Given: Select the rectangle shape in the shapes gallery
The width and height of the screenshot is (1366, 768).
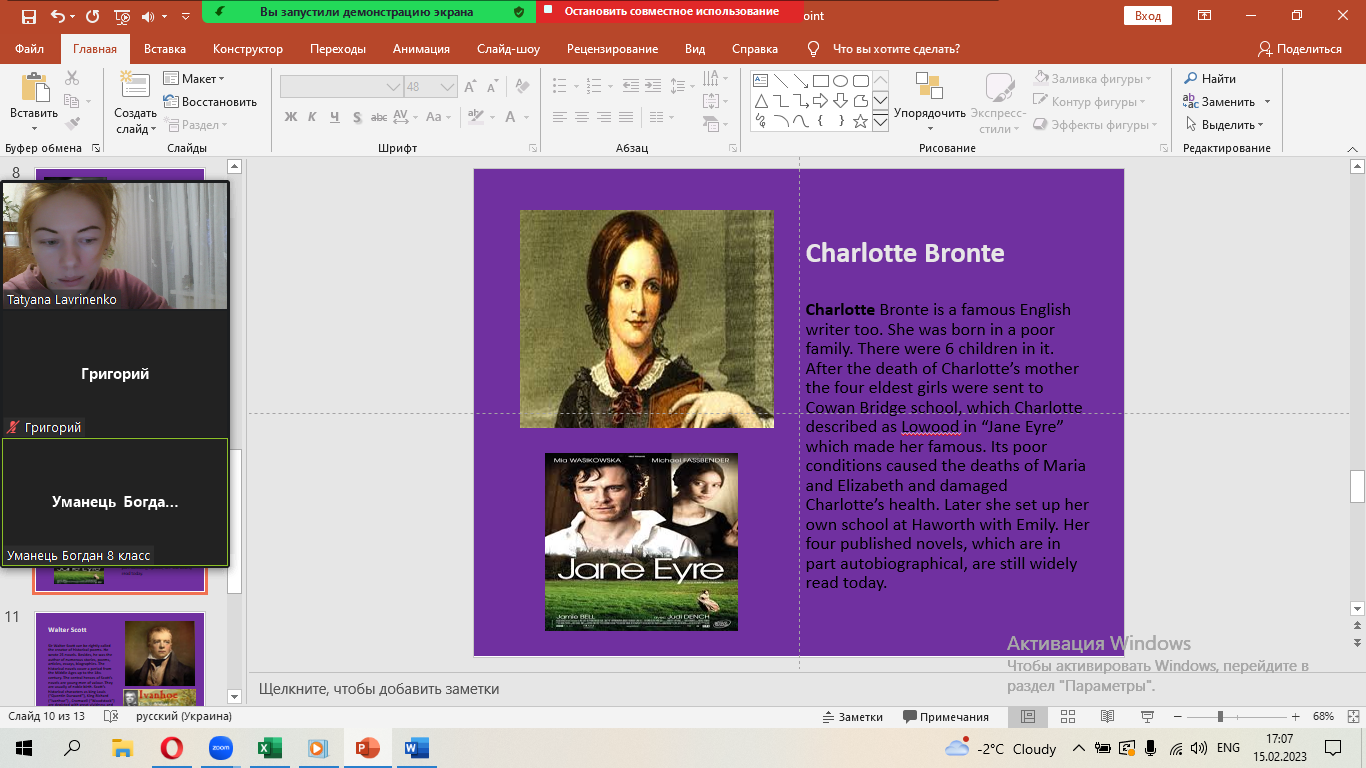Looking at the screenshot, I should (x=820, y=81).
